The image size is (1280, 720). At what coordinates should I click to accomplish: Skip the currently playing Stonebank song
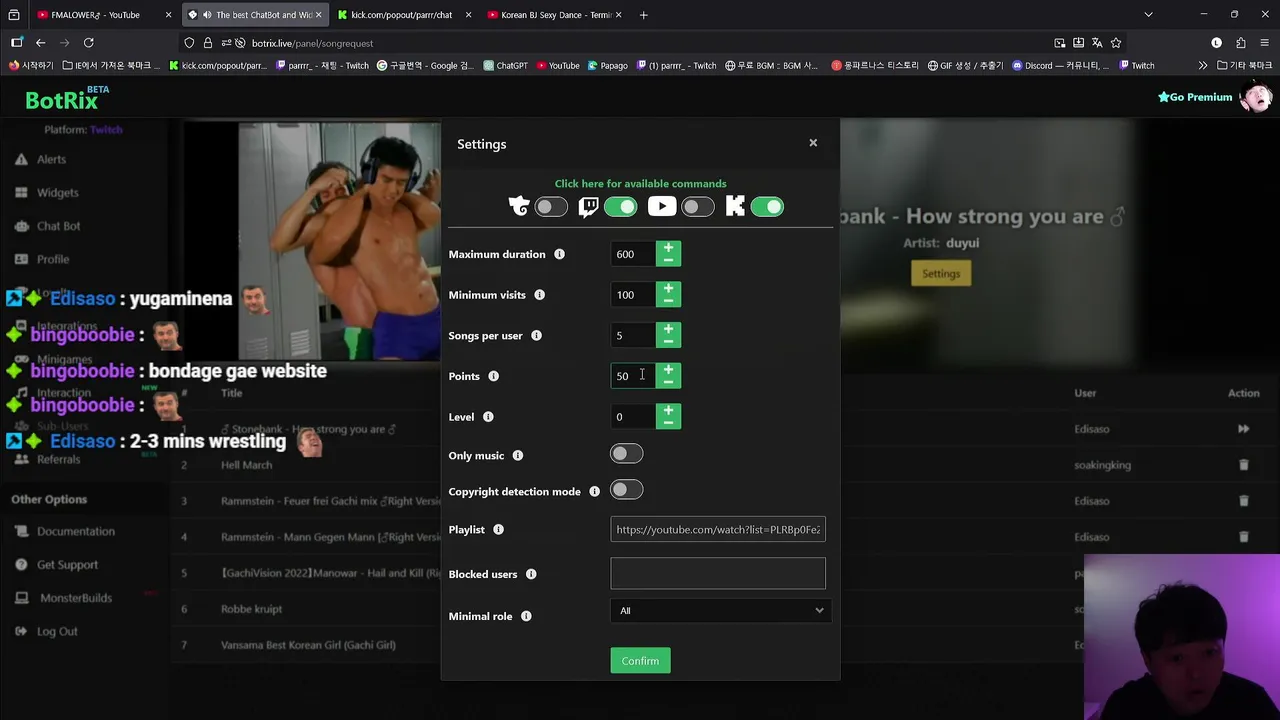(x=1243, y=429)
